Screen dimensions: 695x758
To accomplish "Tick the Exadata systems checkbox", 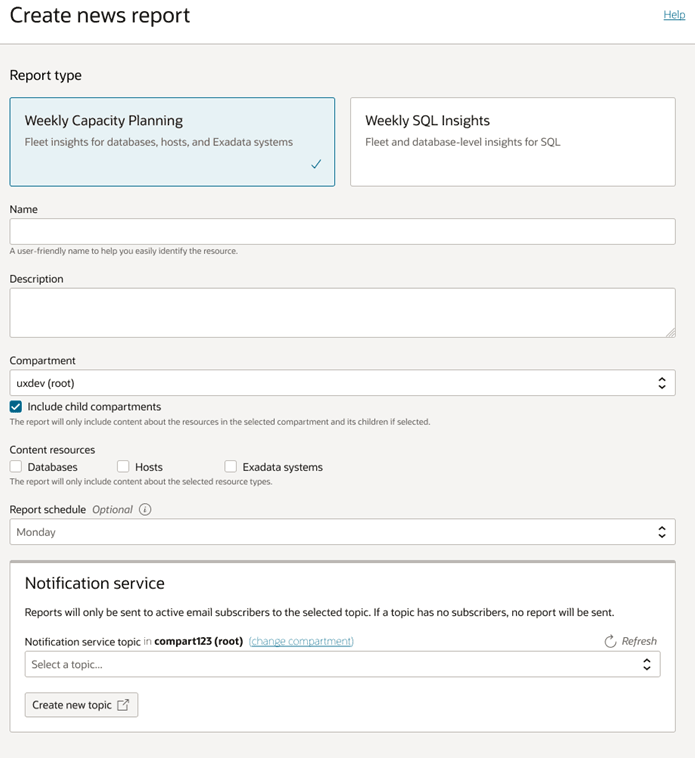I will tap(231, 466).
